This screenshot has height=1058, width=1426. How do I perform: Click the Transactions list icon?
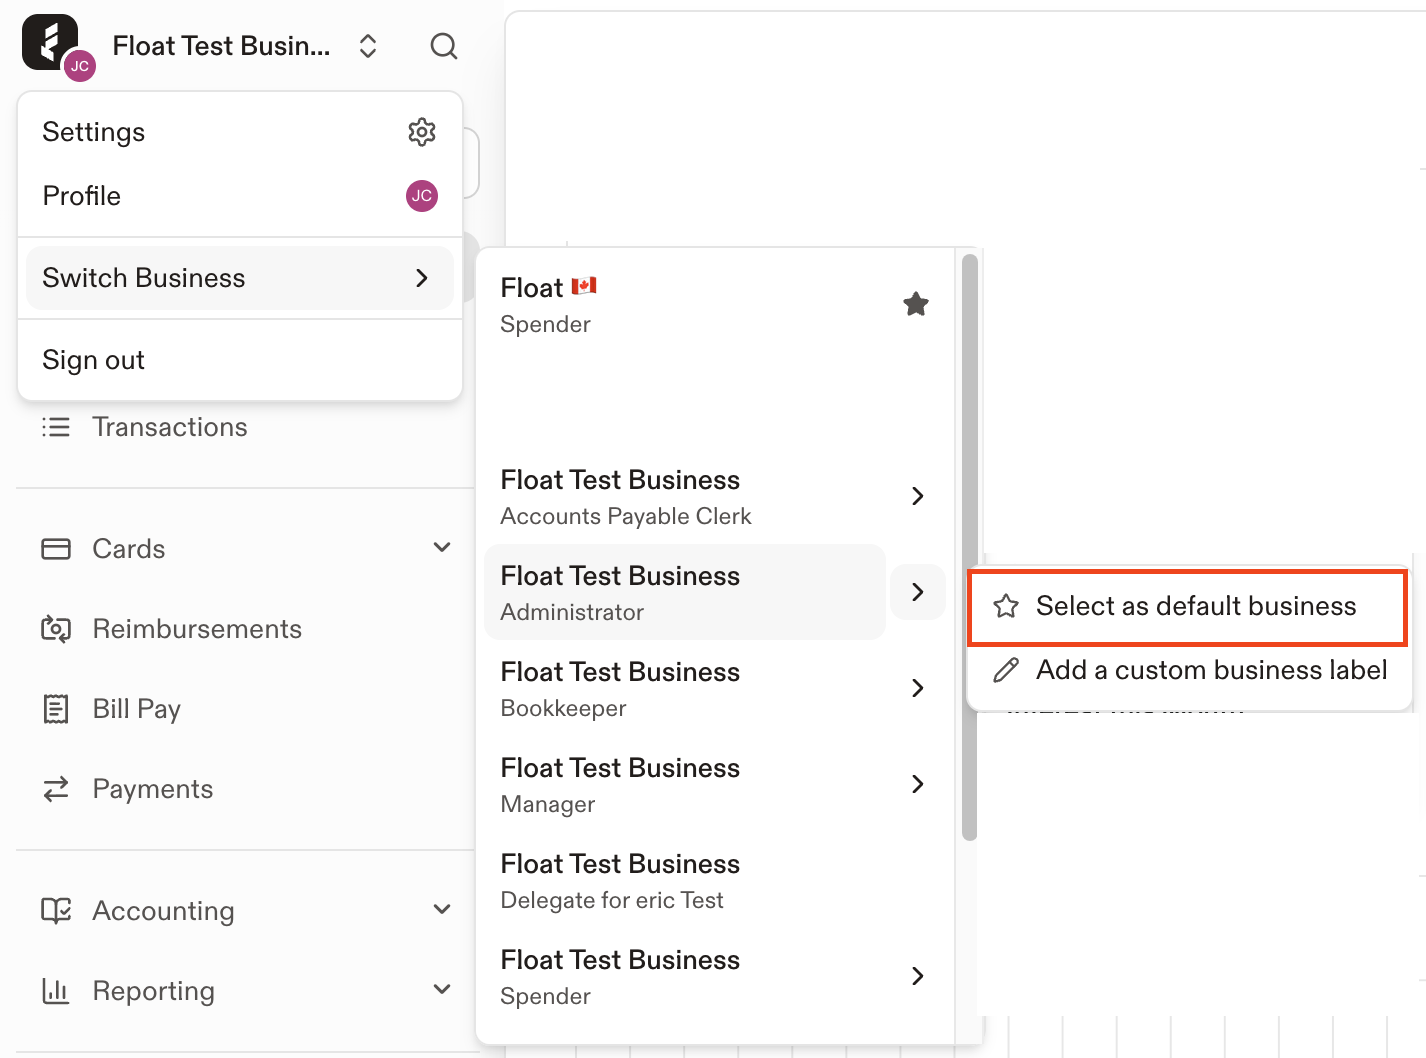pos(56,427)
